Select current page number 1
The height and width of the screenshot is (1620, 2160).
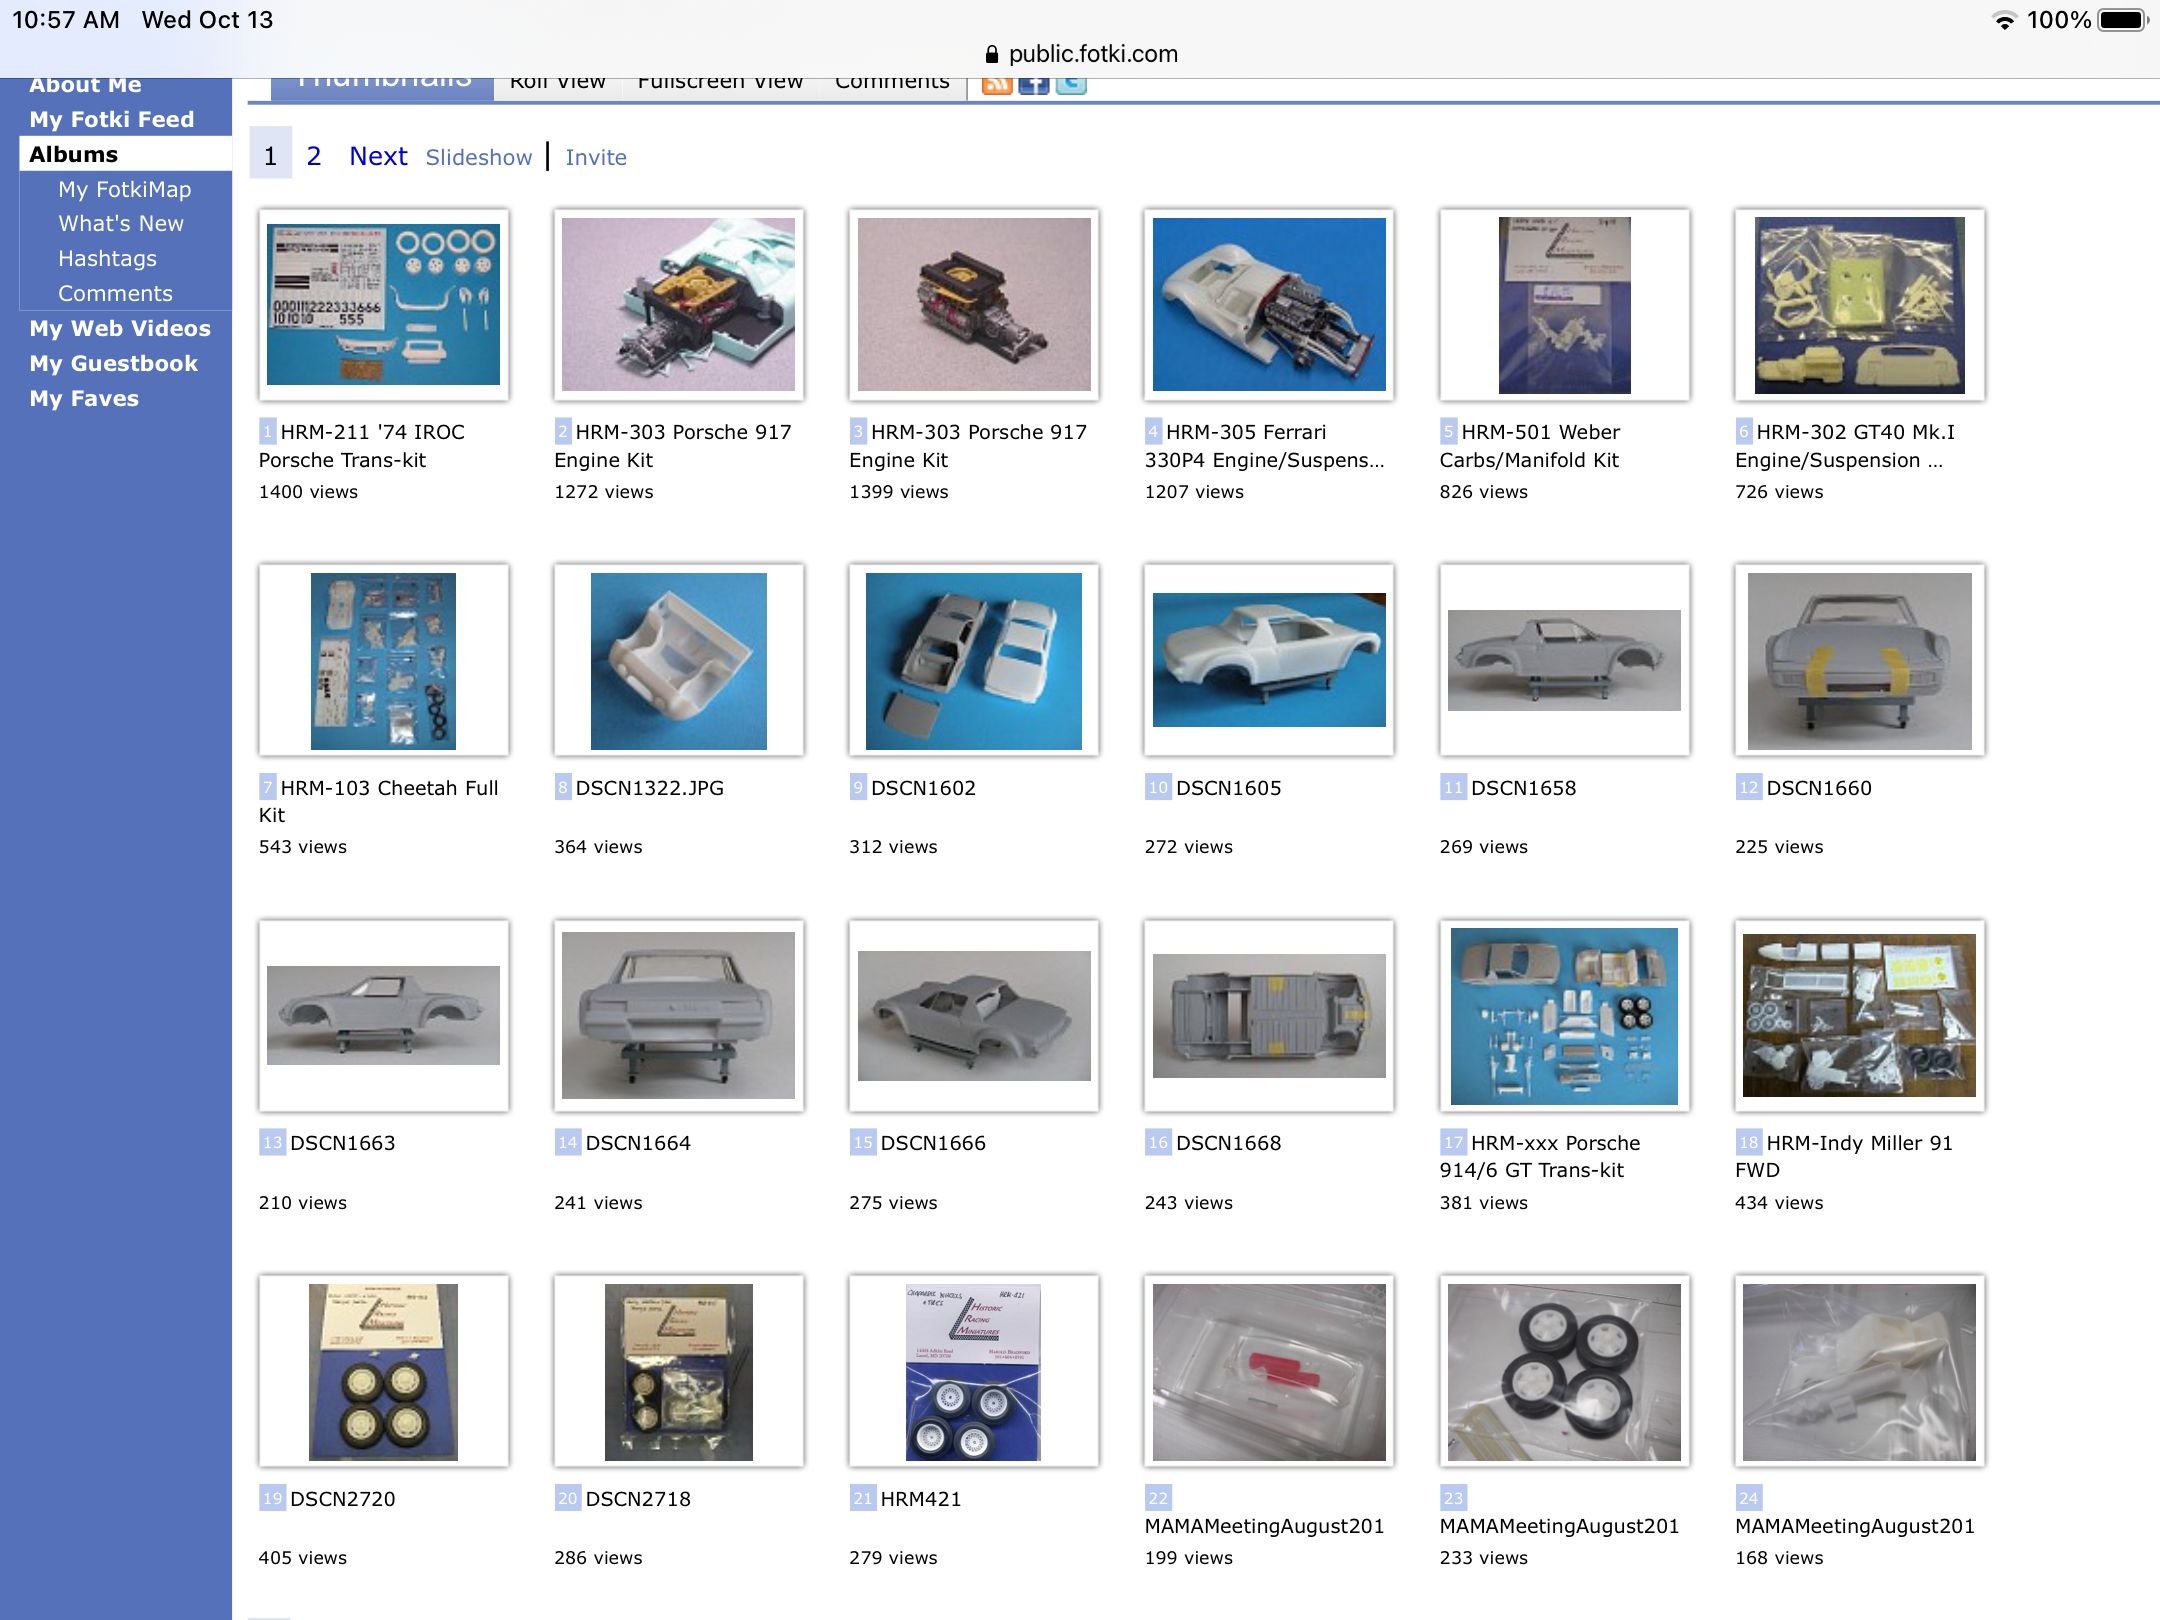pyautogui.click(x=270, y=153)
